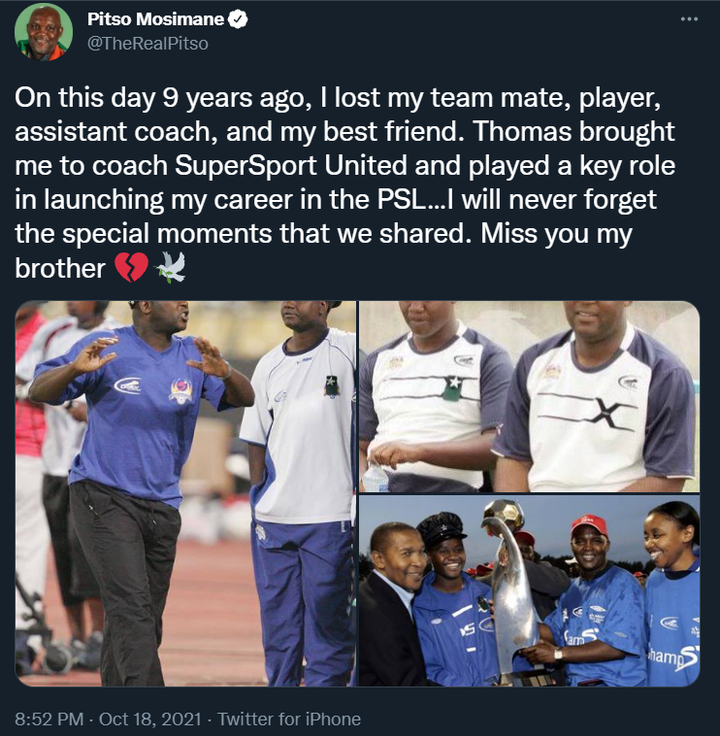
Task: Click the woman smiling in blue Champs jersey
Action: point(672,594)
